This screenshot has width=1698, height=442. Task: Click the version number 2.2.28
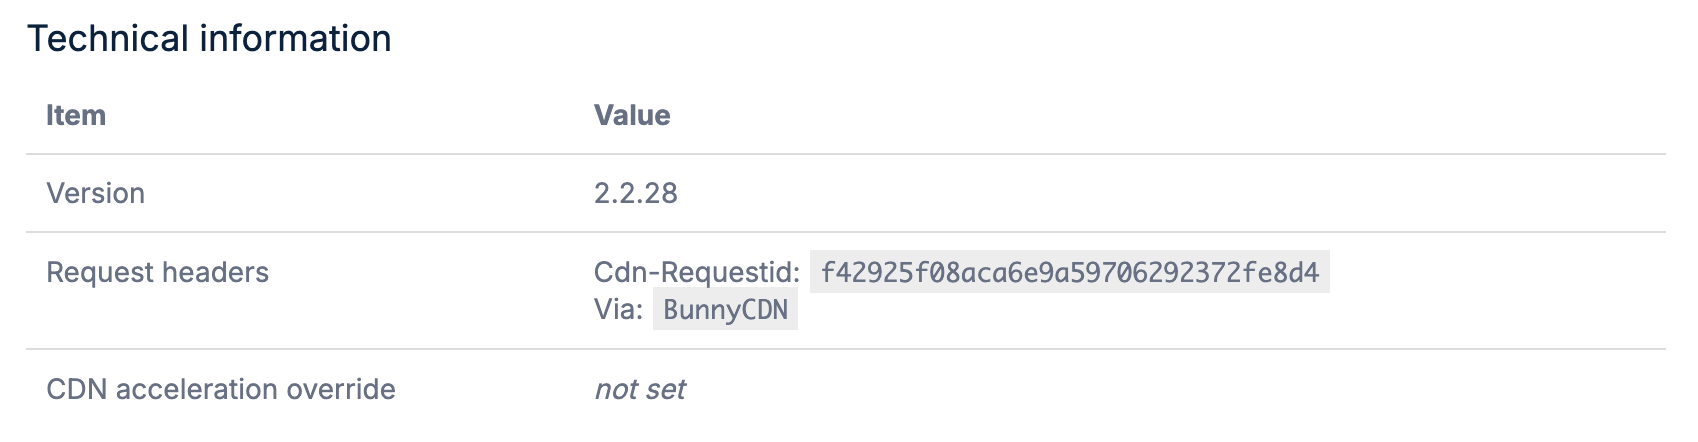point(636,193)
